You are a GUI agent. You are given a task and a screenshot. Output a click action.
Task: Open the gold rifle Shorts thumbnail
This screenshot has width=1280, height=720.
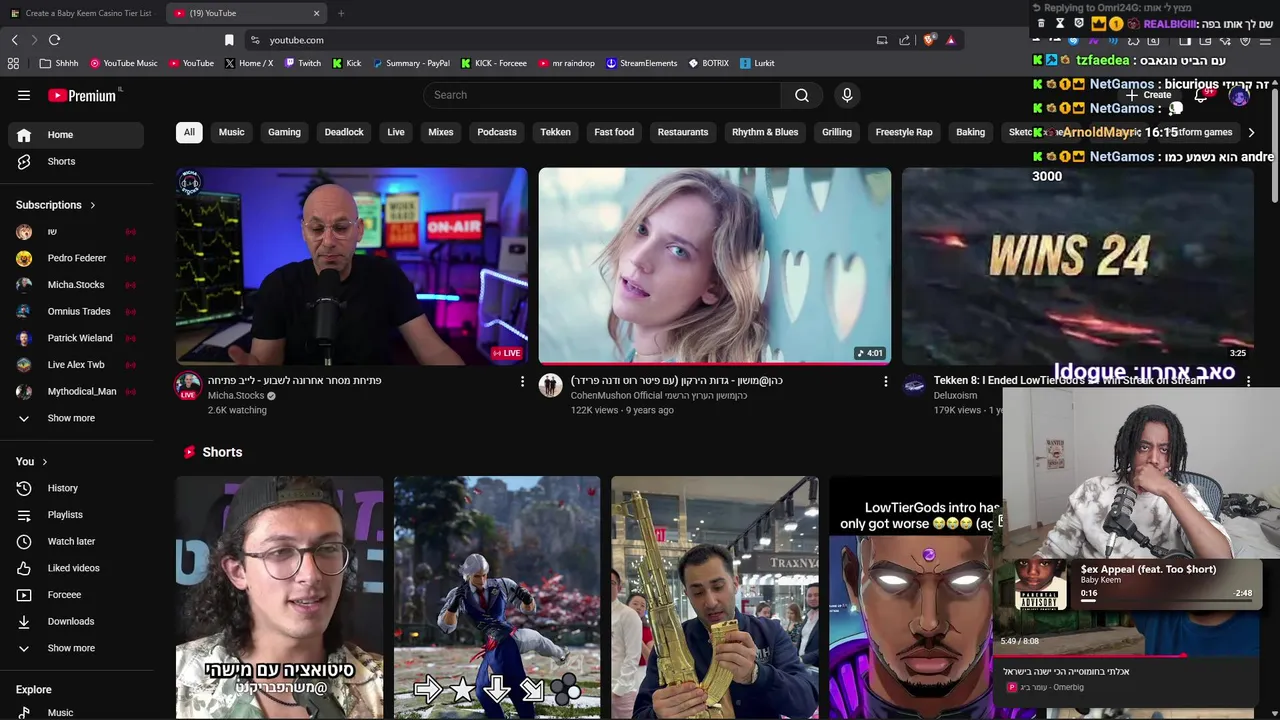(715, 598)
